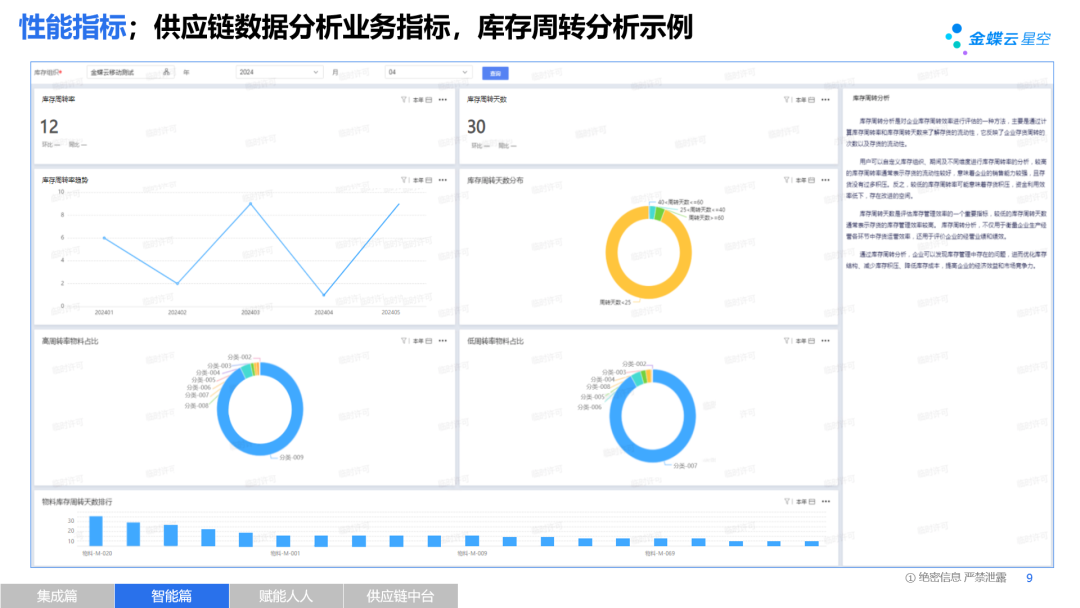Open the 赋能人人 tab
Screen dimensions: 1080x608
pos(286,596)
